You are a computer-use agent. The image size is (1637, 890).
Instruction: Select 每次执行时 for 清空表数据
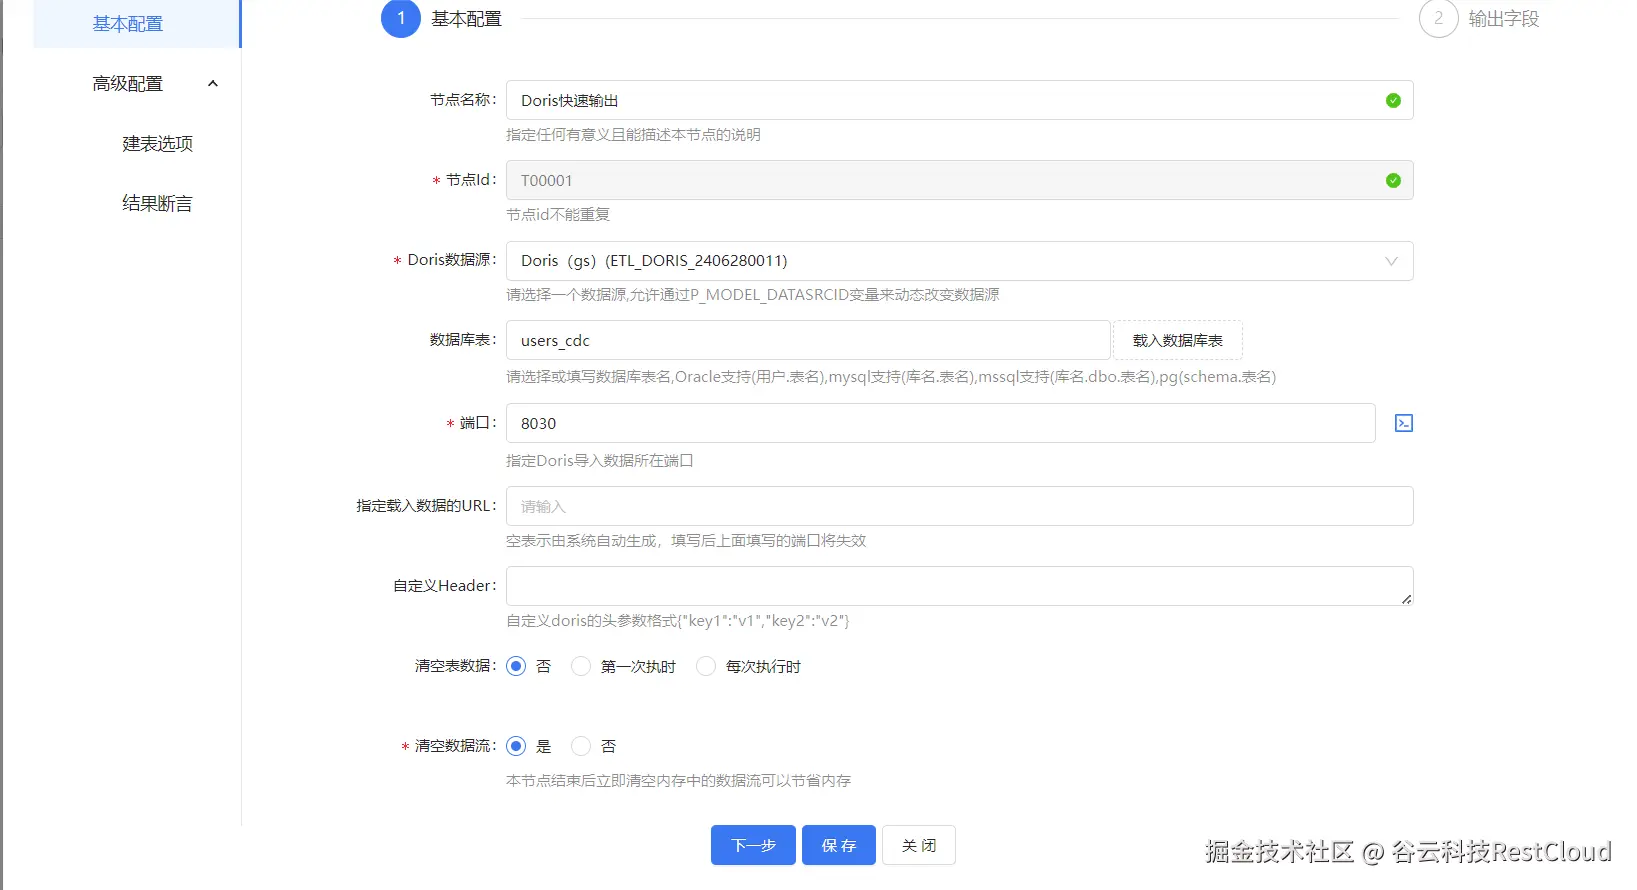point(706,666)
